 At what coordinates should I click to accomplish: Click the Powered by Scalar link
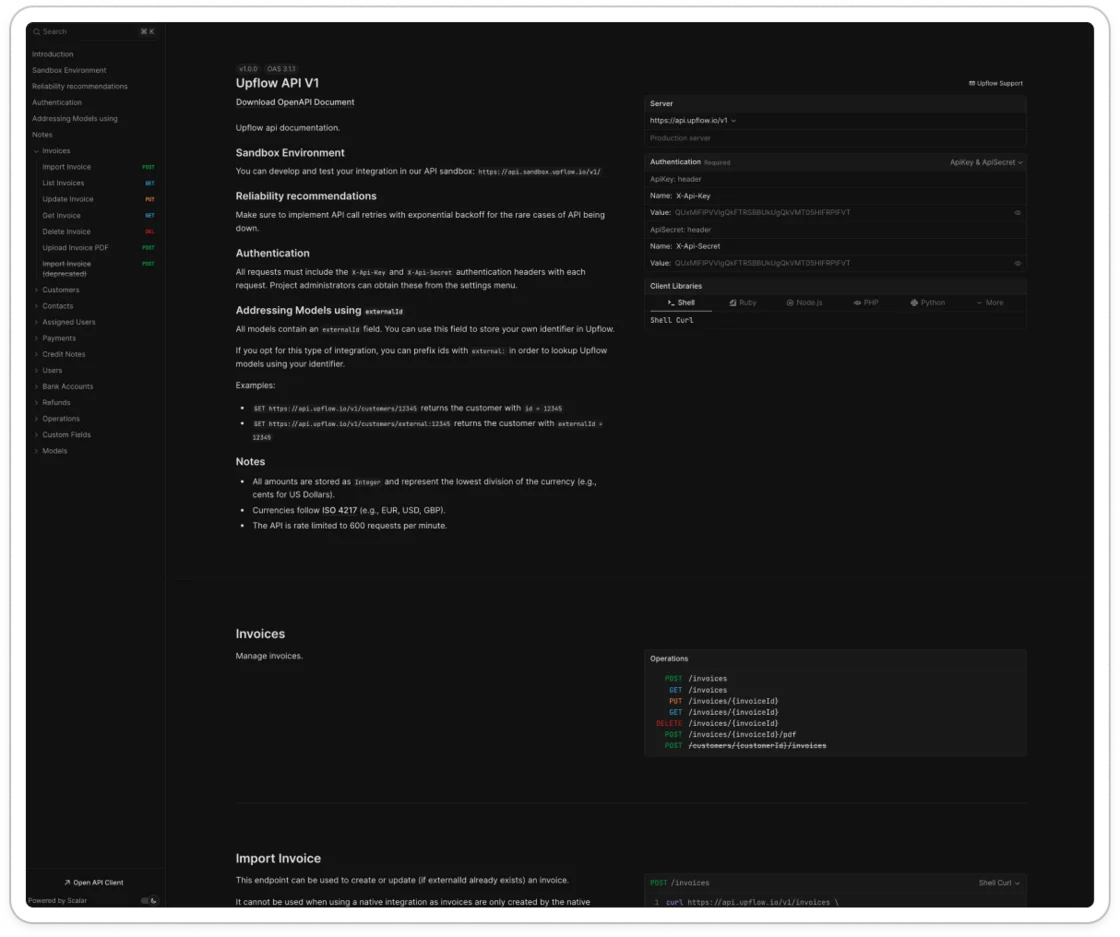(57, 901)
